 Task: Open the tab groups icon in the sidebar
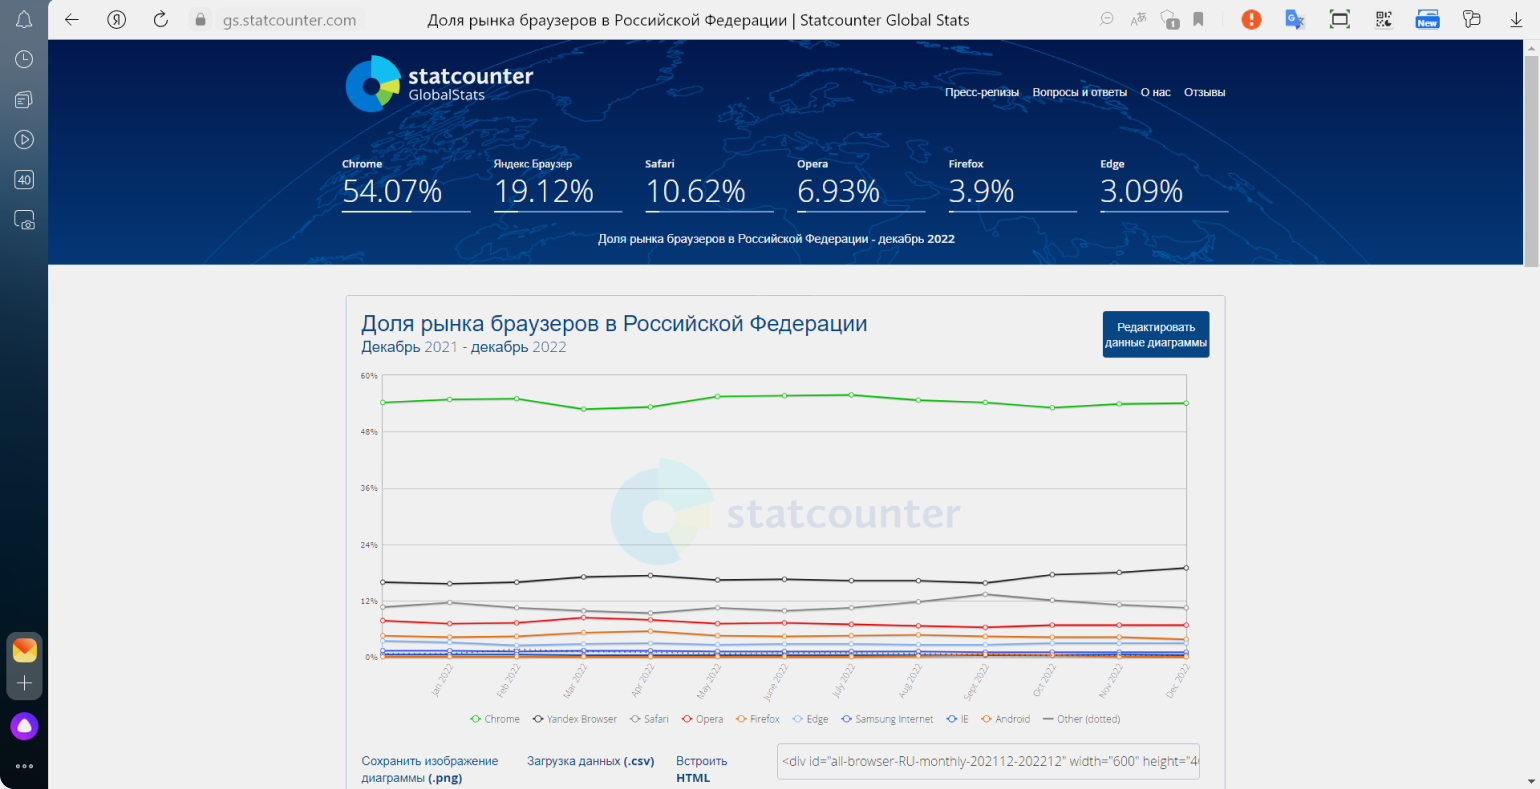(24, 100)
